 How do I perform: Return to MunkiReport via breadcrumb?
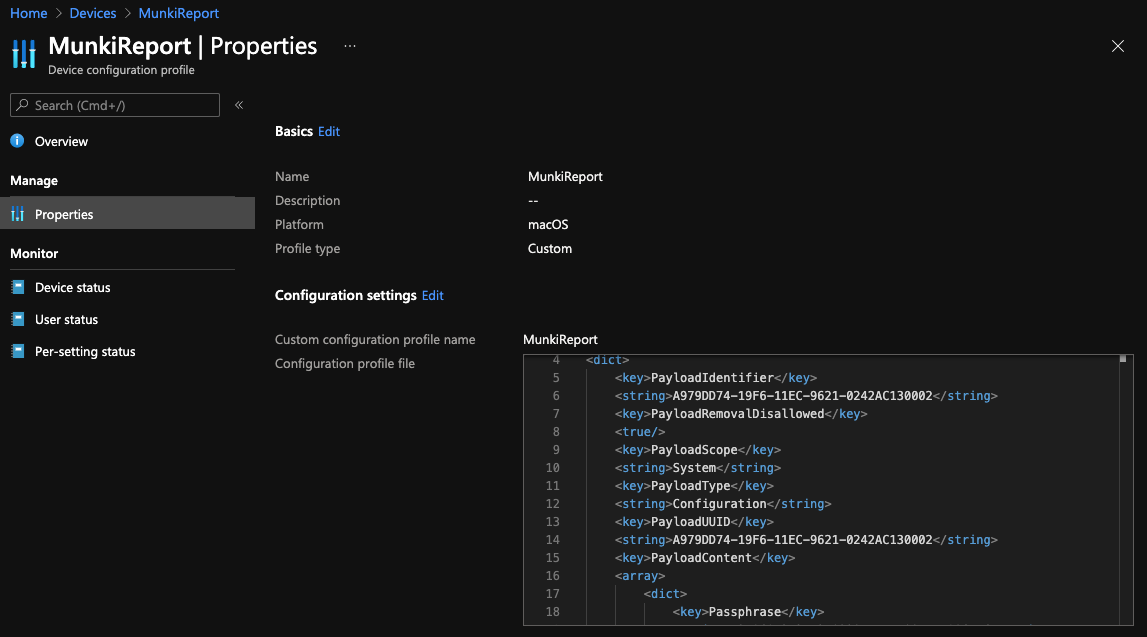pos(178,13)
